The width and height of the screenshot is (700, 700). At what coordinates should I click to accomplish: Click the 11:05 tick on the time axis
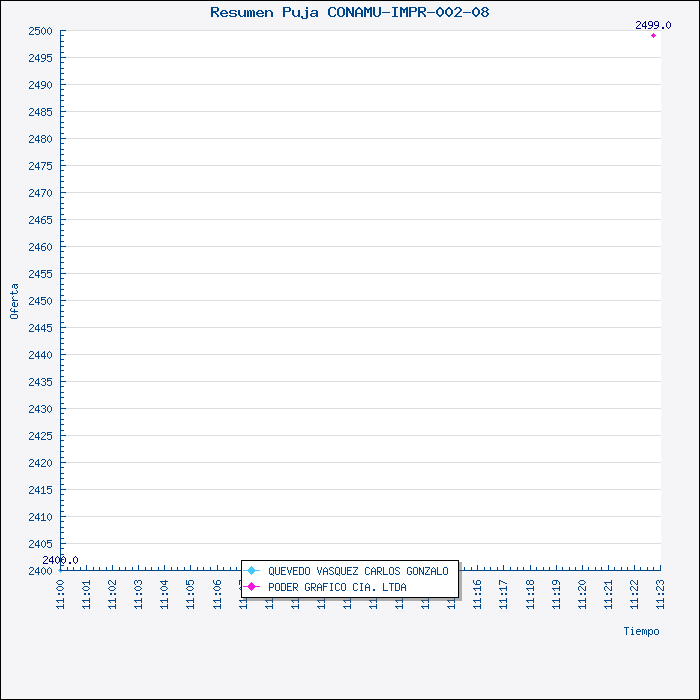point(191,593)
